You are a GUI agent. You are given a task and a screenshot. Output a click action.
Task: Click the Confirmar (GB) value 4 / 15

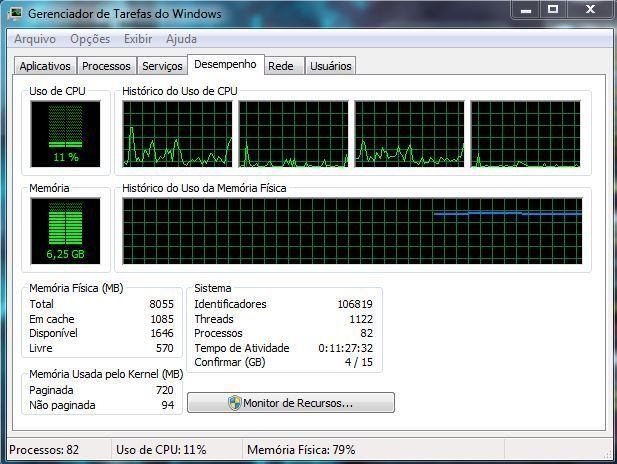358,362
